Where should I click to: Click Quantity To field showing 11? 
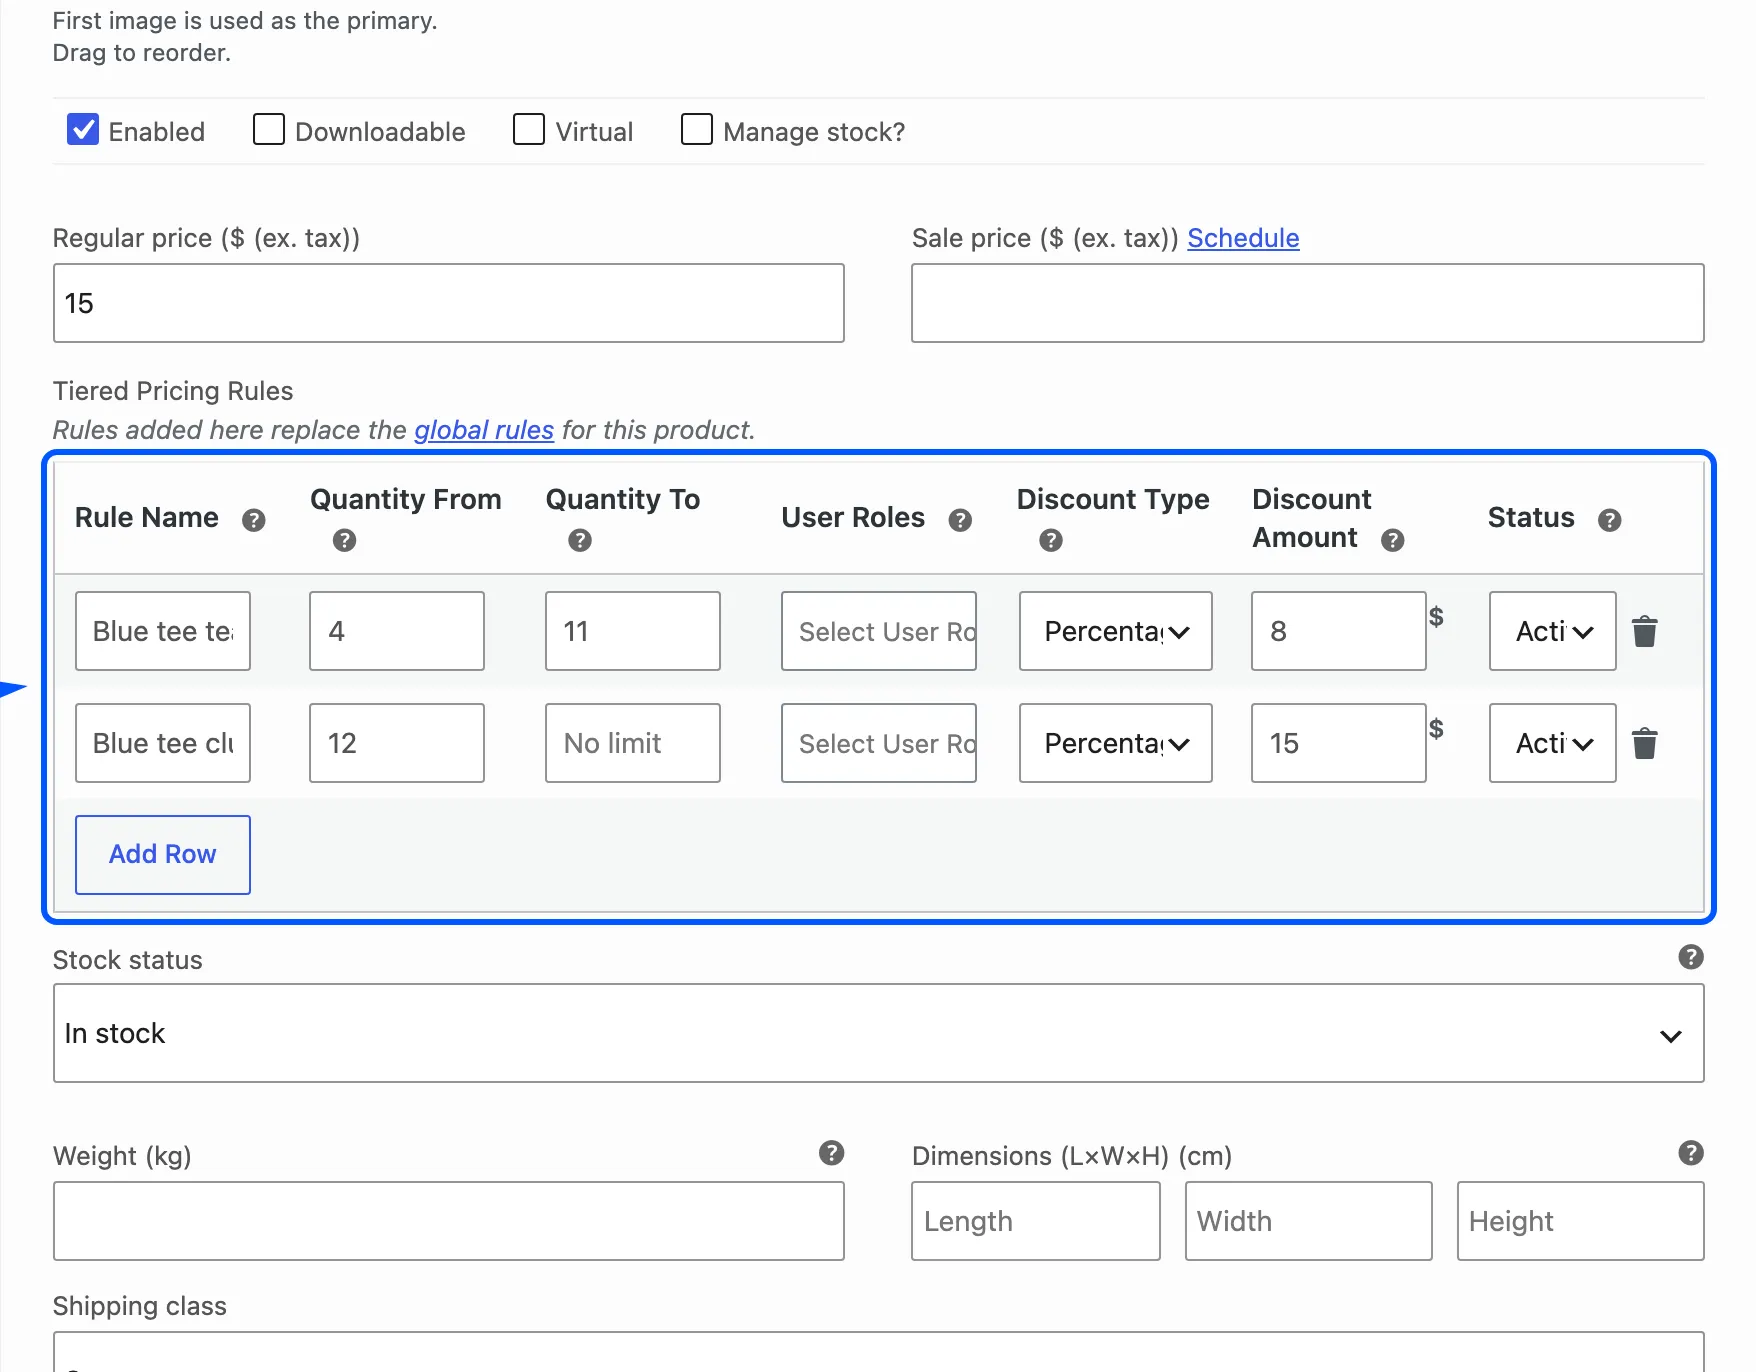coord(633,631)
